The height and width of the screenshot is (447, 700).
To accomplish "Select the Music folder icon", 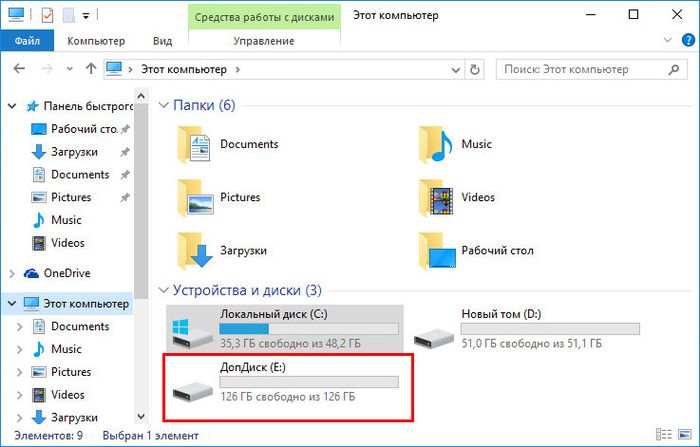I will tap(436, 145).
